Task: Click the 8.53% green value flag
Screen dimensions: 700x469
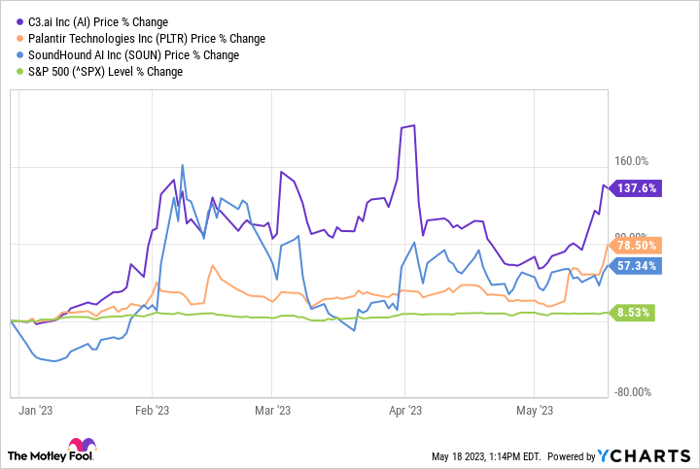Action: (x=633, y=313)
